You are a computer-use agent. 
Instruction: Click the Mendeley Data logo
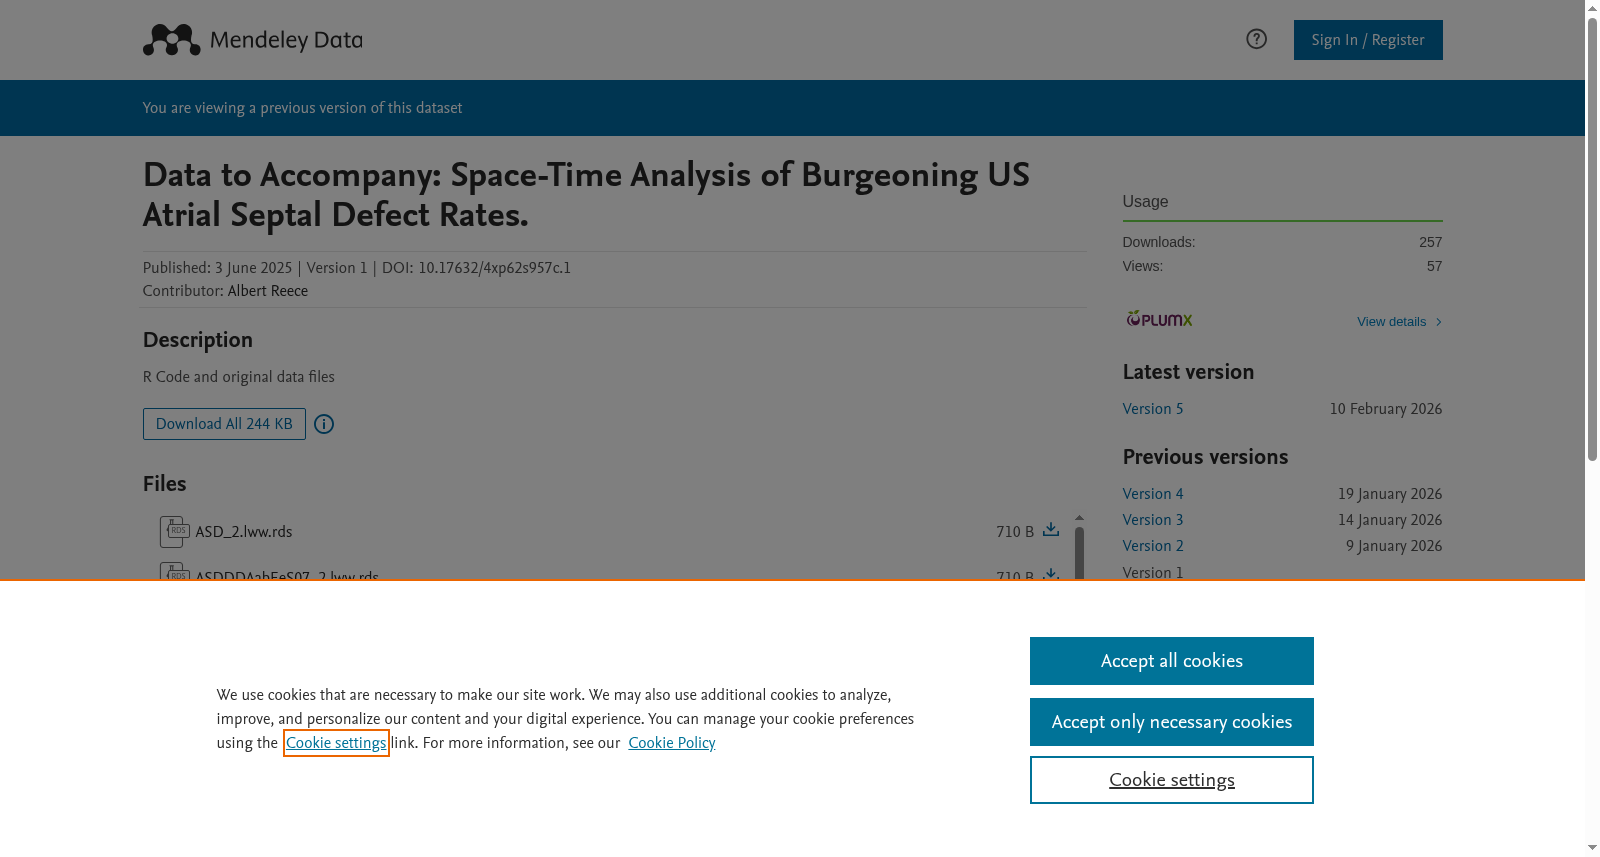click(x=252, y=40)
